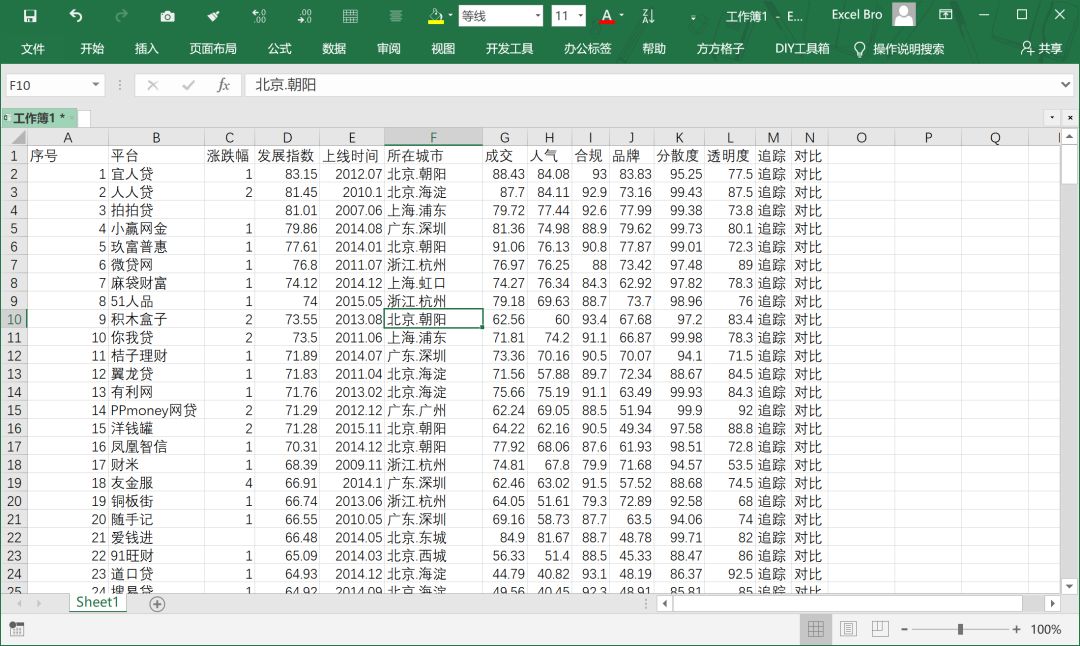This screenshot has width=1080, height=646.
Task: Add a new sheet with plus icon
Action: pyautogui.click(x=157, y=604)
